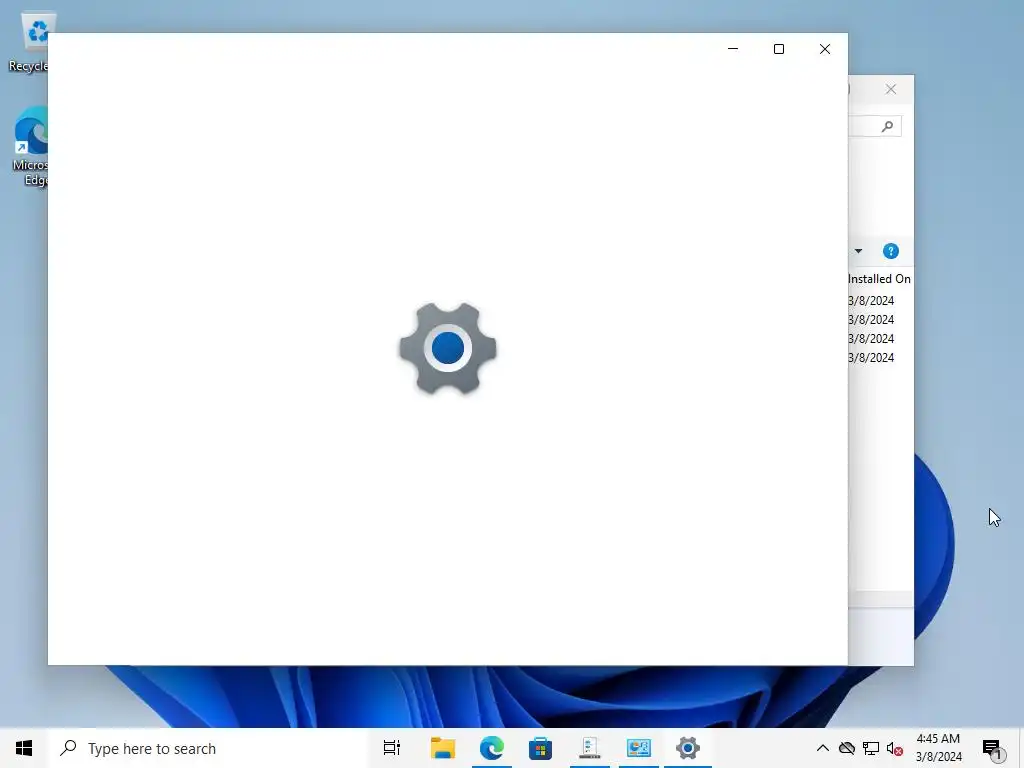Select the first 3/8/2024 update row
The image size is (1024, 768).
tap(871, 300)
